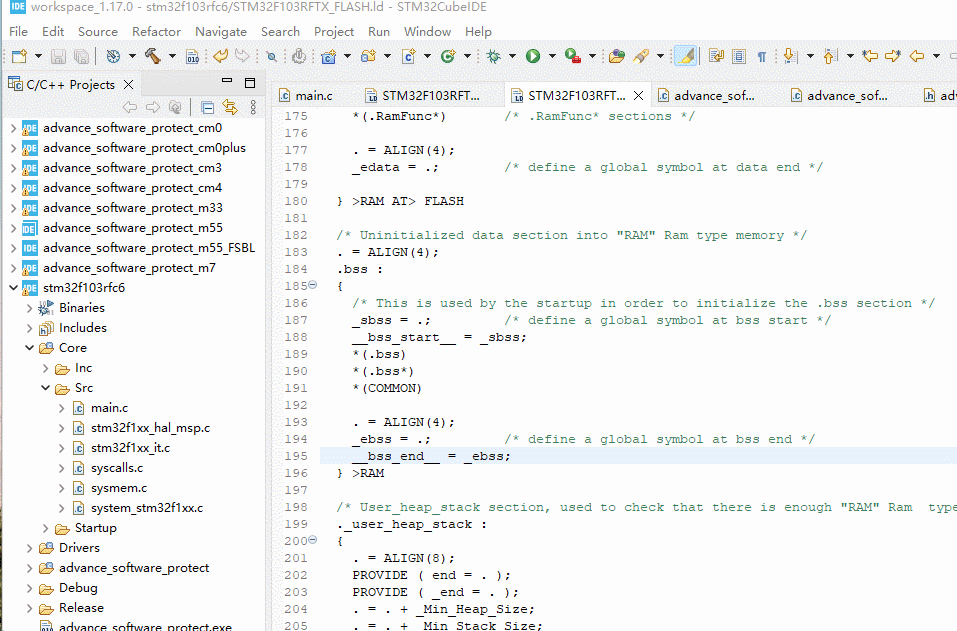This screenshot has height=631, width=957.
Task: Open the Navigate menu
Action: tap(221, 32)
